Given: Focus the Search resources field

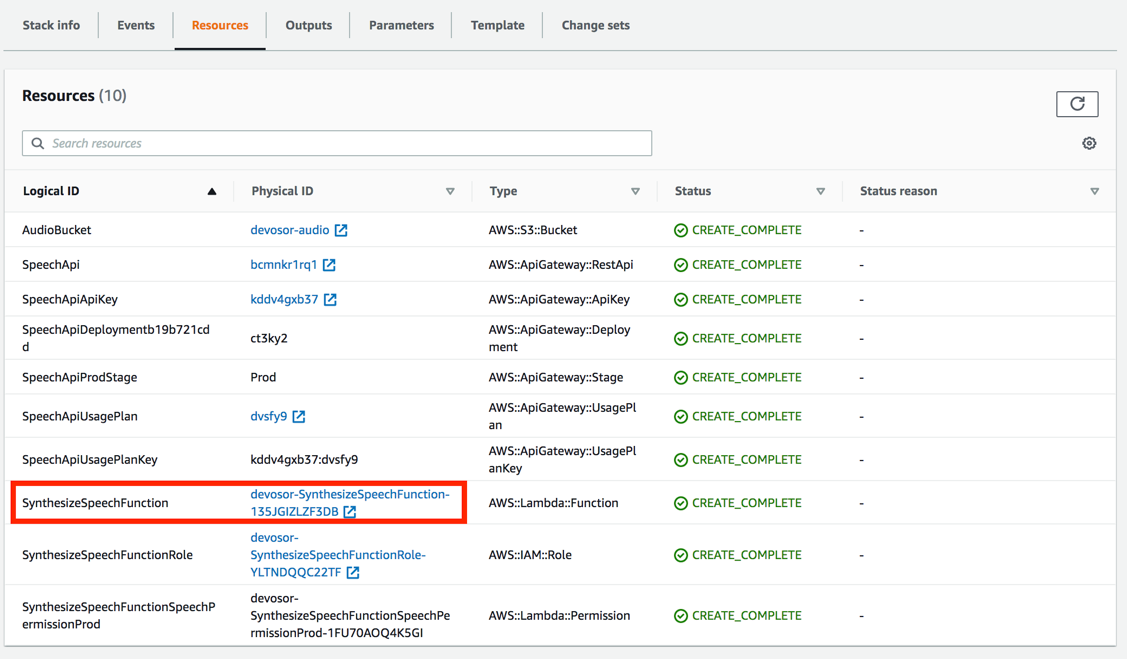Looking at the screenshot, I should click(337, 143).
